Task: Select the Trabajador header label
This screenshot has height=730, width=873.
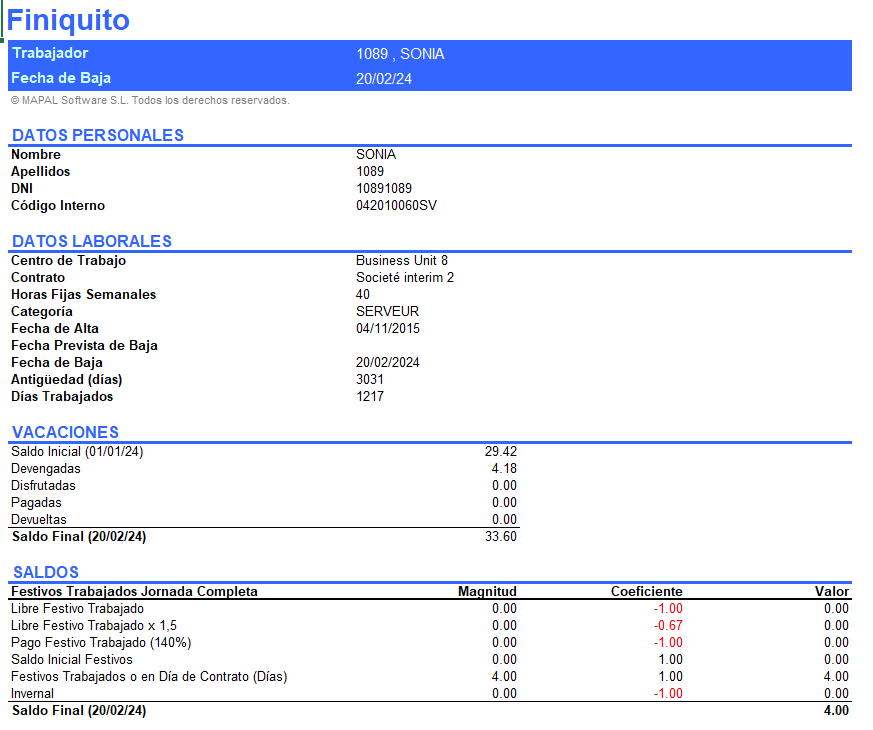Action: [x=50, y=53]
